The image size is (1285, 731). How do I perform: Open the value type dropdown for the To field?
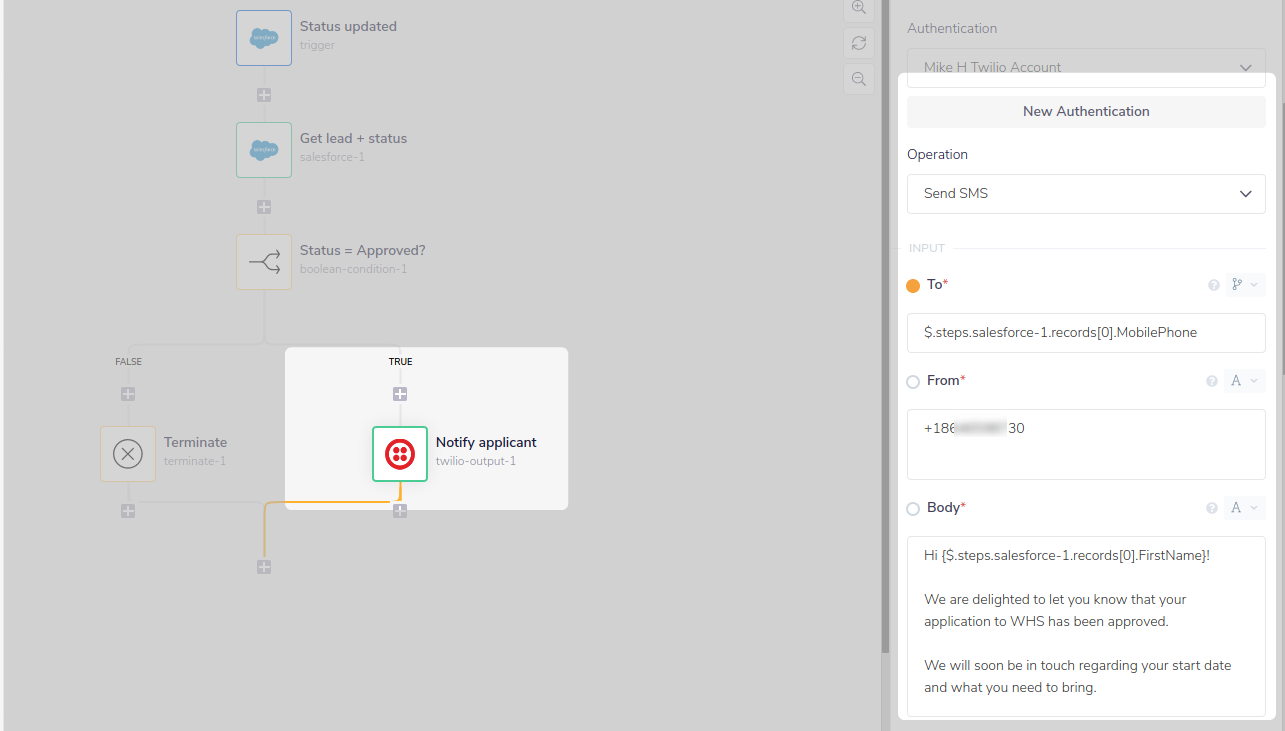pyautogui.click(x=1244, y=284)
